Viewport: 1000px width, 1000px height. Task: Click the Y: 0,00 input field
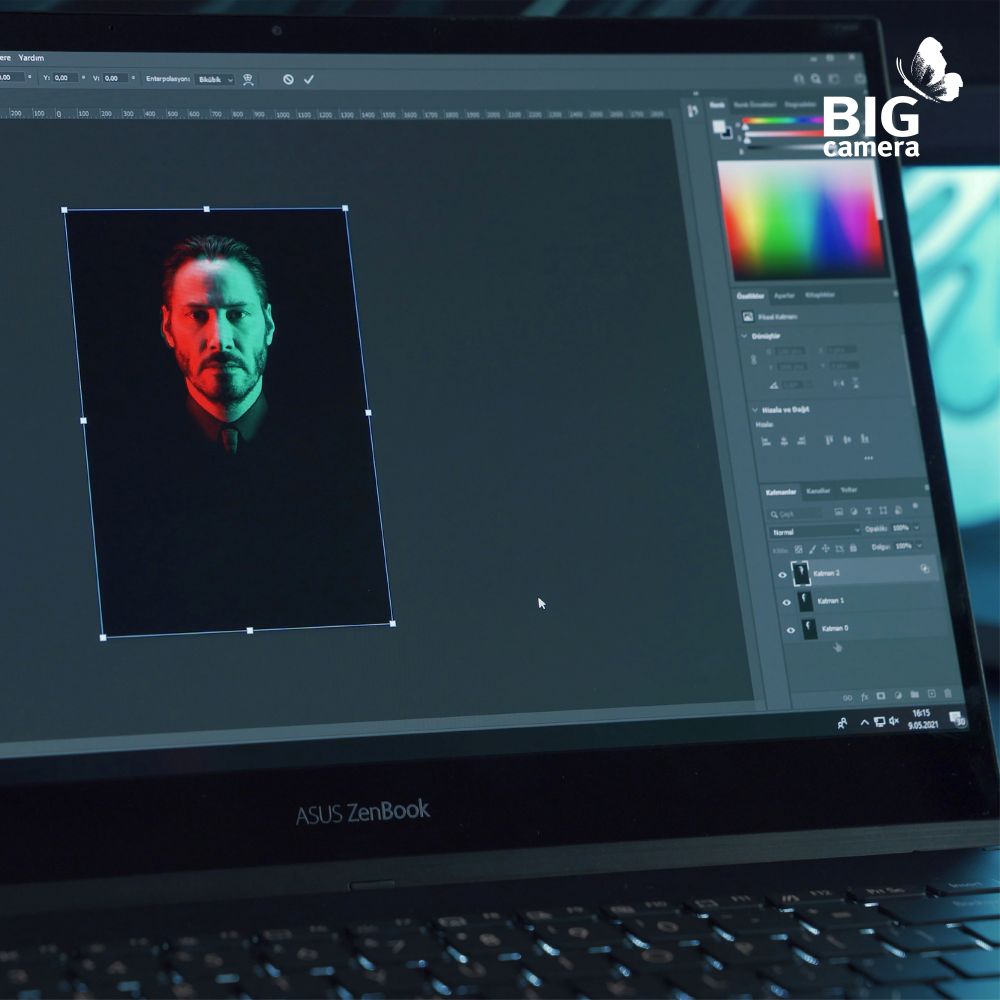(65, 78)
